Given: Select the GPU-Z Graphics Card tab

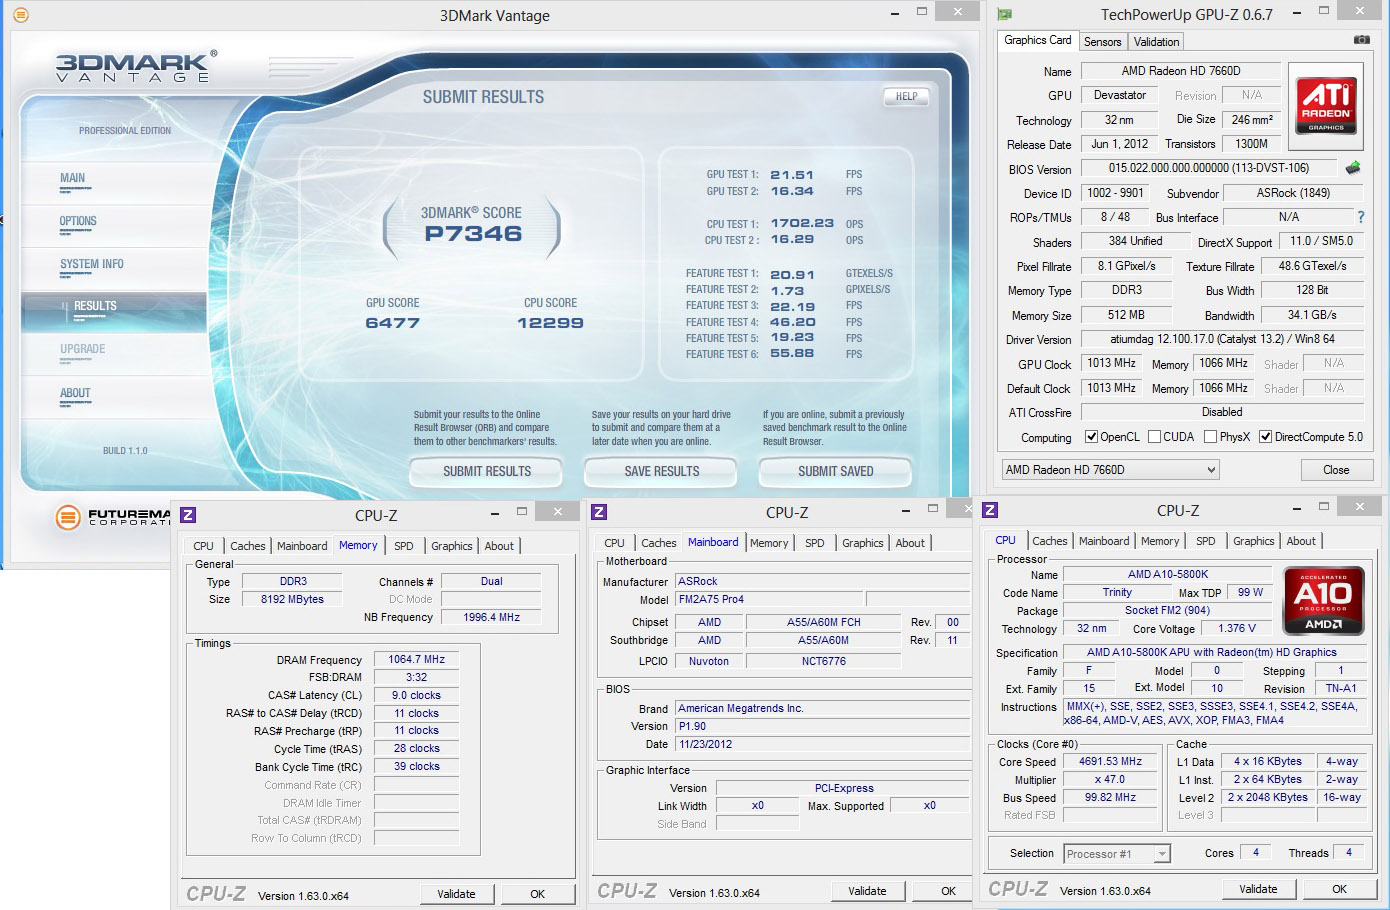Looking at the screenshot, I should (1037, 40).
